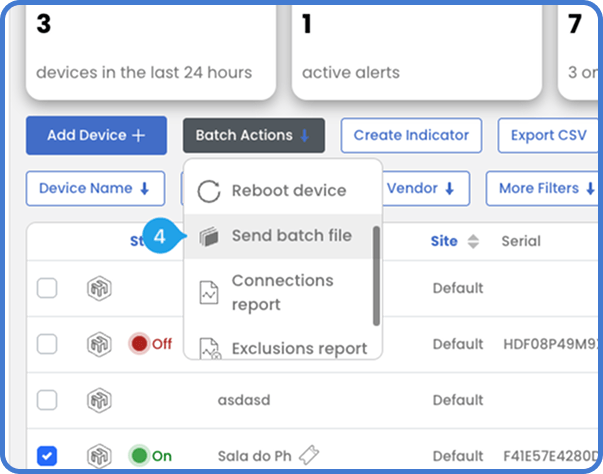Expand the More Filters dropdown
This screenshot has height=474, width=603.
pos(542,188)
